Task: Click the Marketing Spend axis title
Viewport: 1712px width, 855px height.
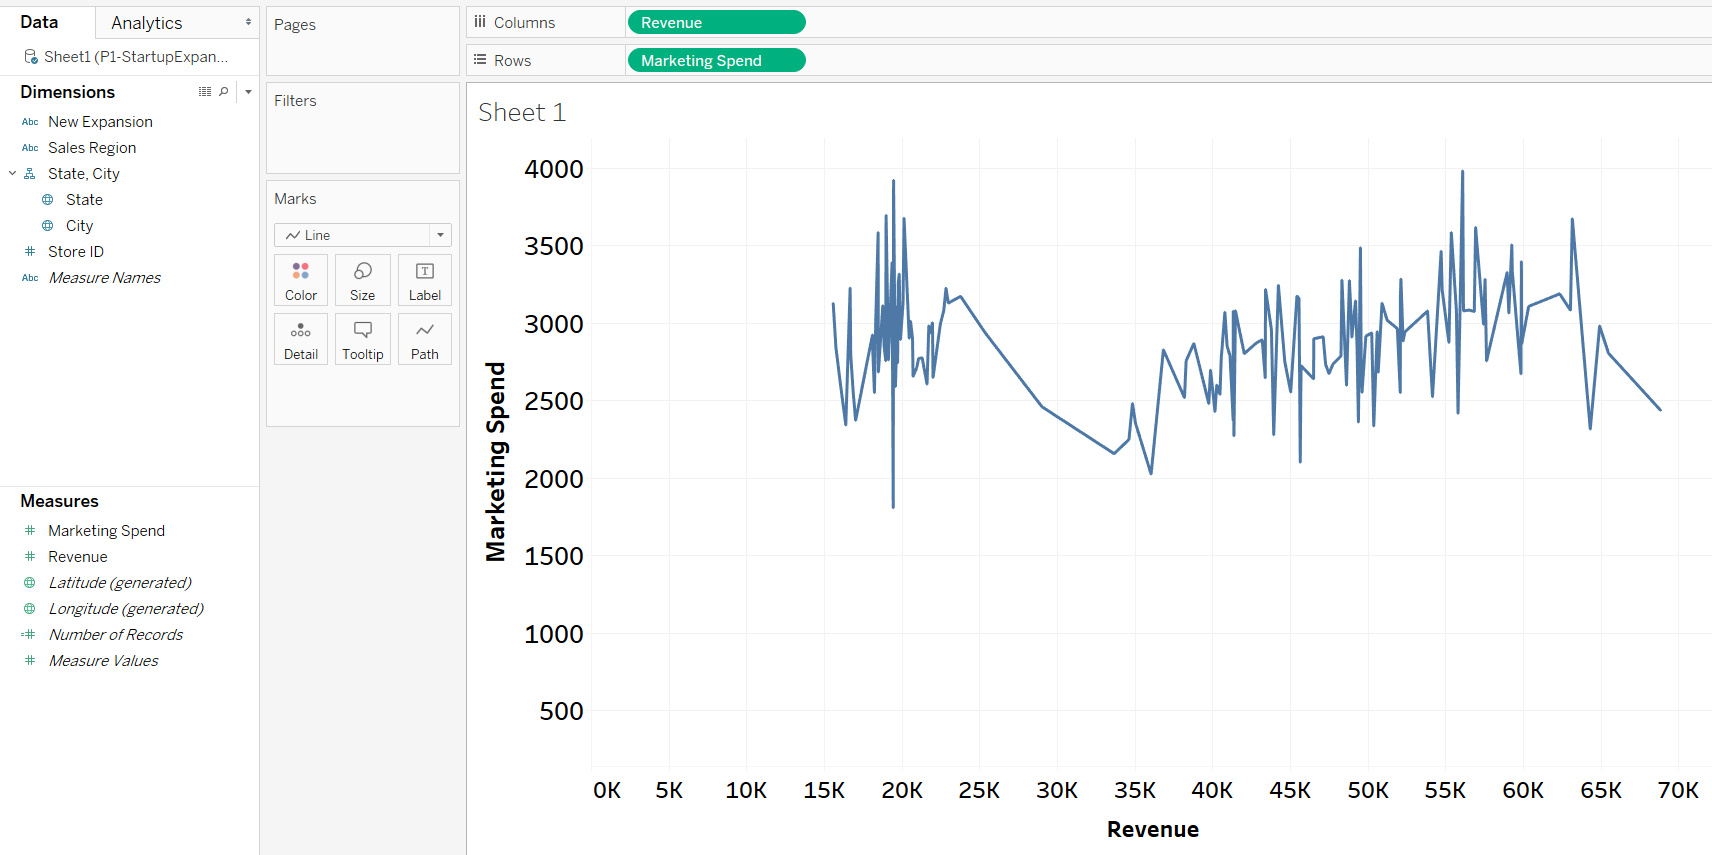Action: click(496, 462)
